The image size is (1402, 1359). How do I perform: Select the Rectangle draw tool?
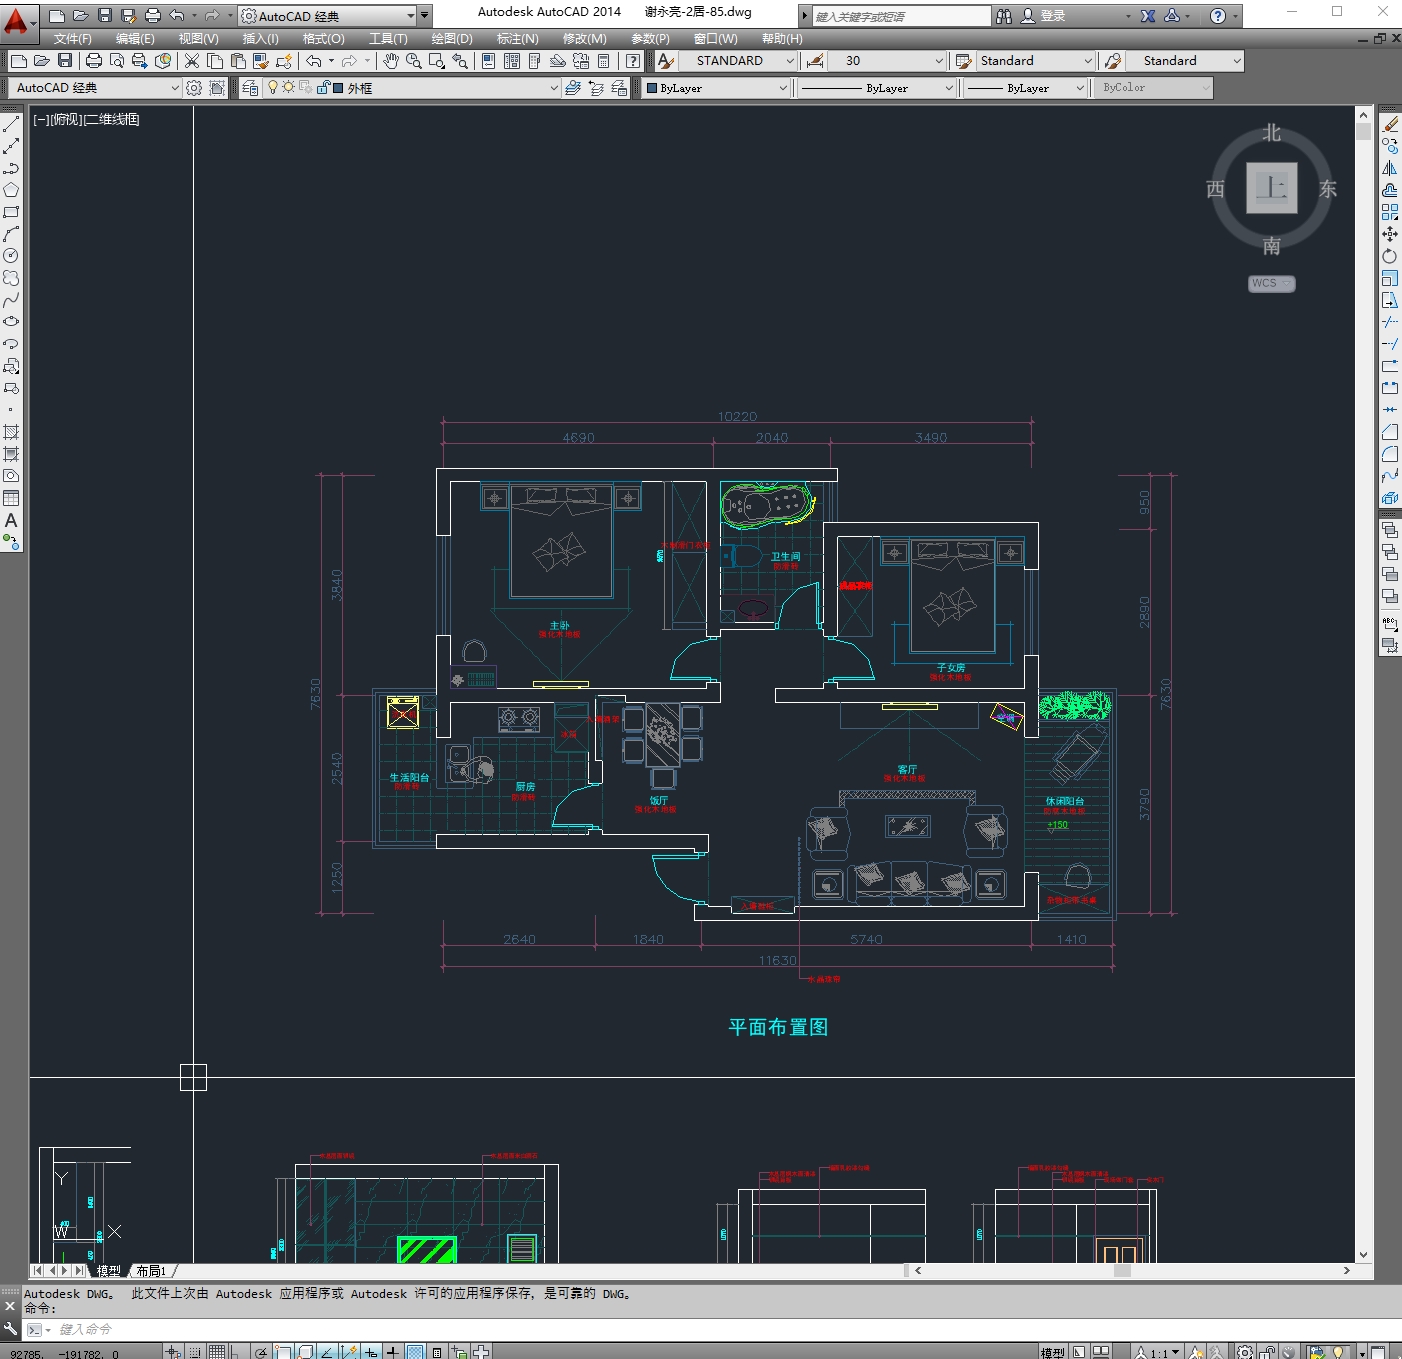click(11, 212)
